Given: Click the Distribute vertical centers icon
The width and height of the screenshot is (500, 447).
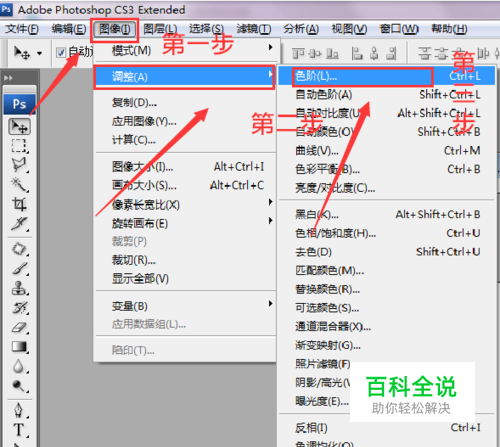Looking at the screenshot, I should coord(442,53).
